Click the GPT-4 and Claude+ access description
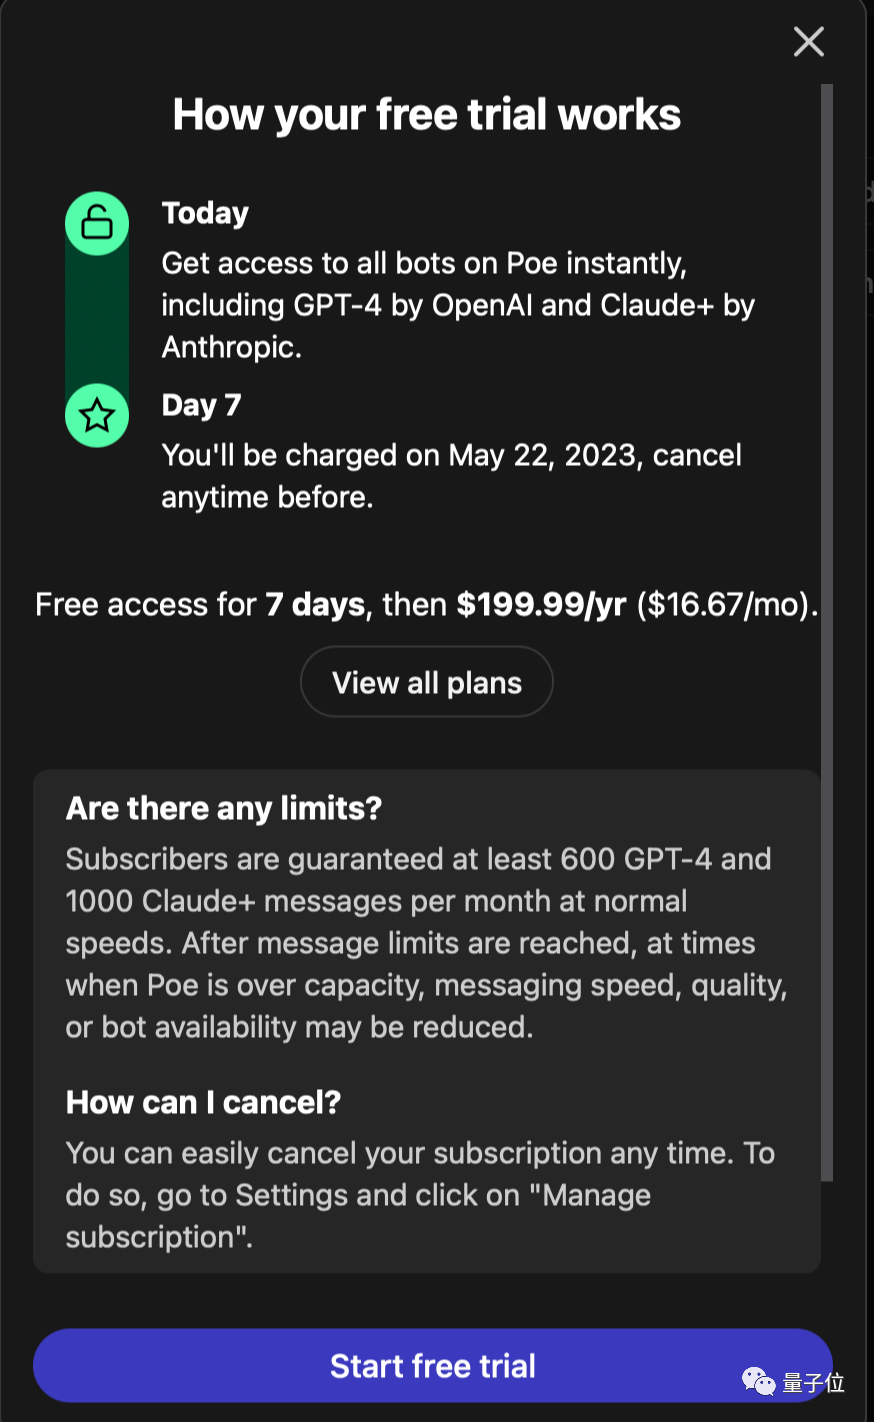The image size is (874, 1422). click(457, 305)
